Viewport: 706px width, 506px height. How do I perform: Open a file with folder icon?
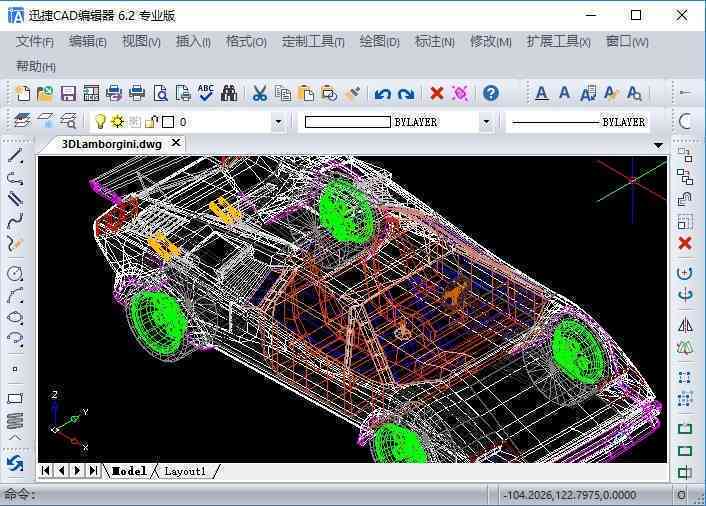(45, 93)
